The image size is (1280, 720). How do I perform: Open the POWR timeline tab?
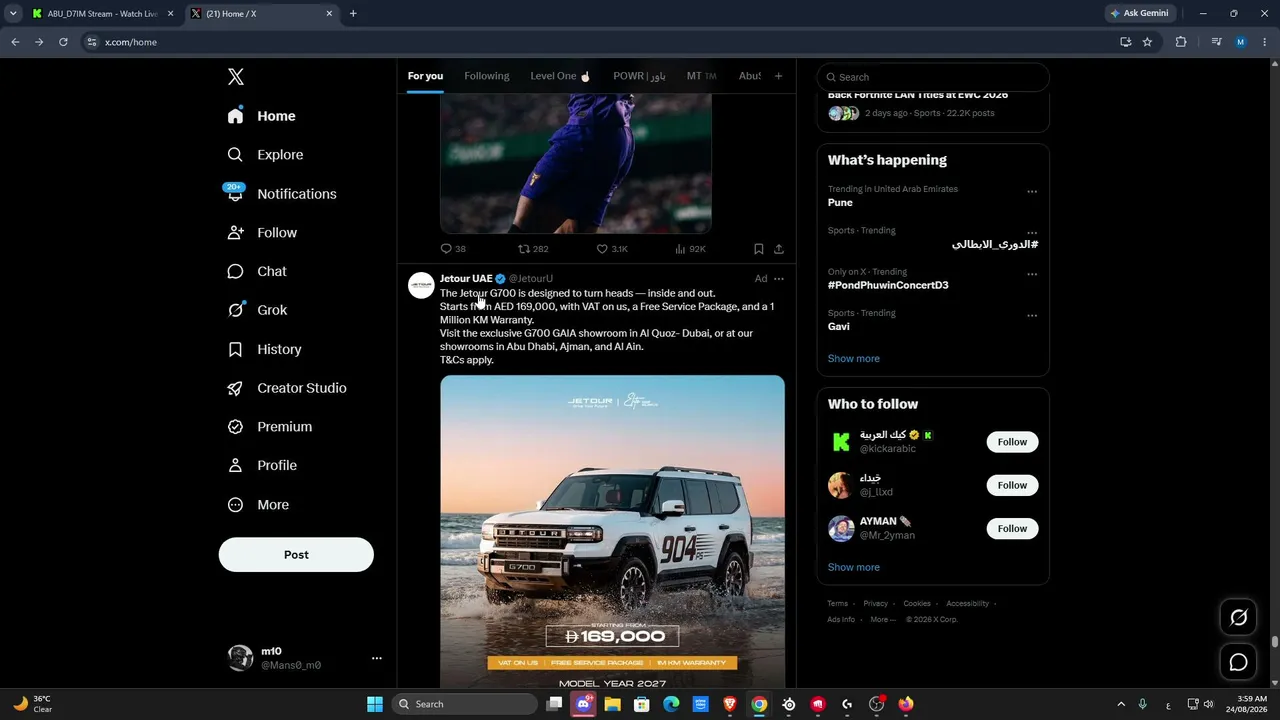point(639,76)
